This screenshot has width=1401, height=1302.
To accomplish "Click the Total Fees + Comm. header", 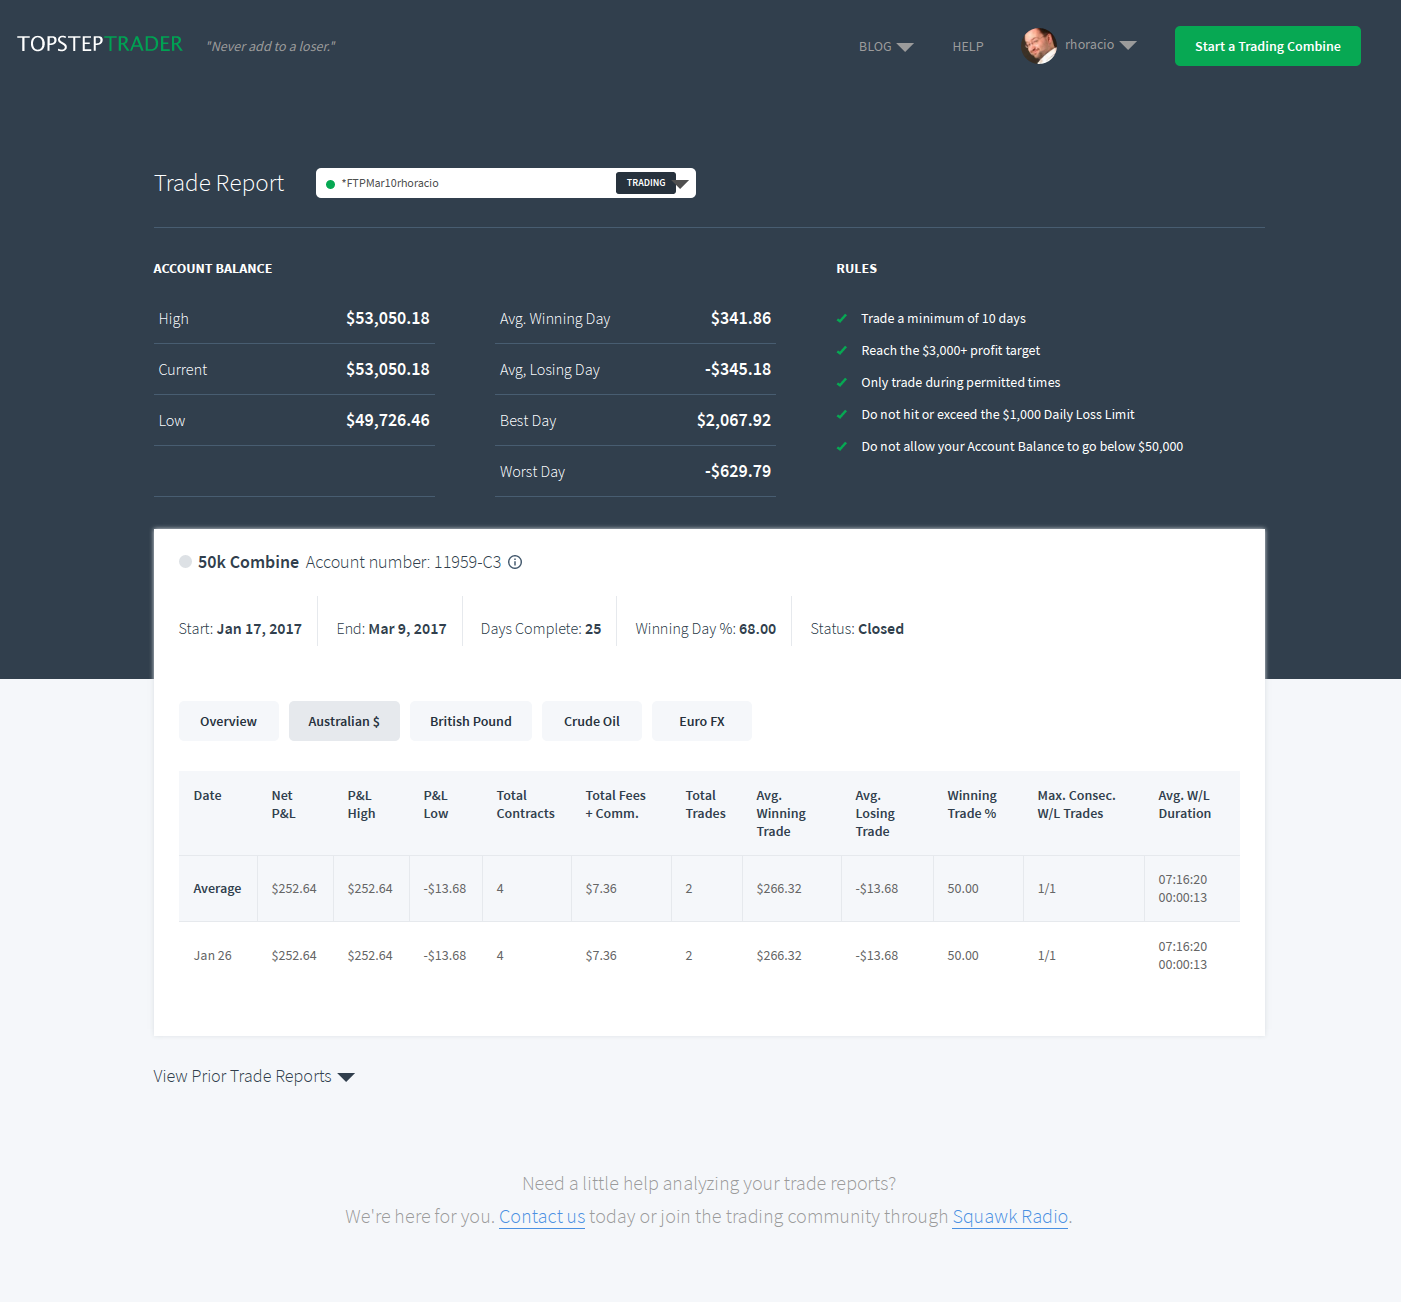I will point(616,805).
